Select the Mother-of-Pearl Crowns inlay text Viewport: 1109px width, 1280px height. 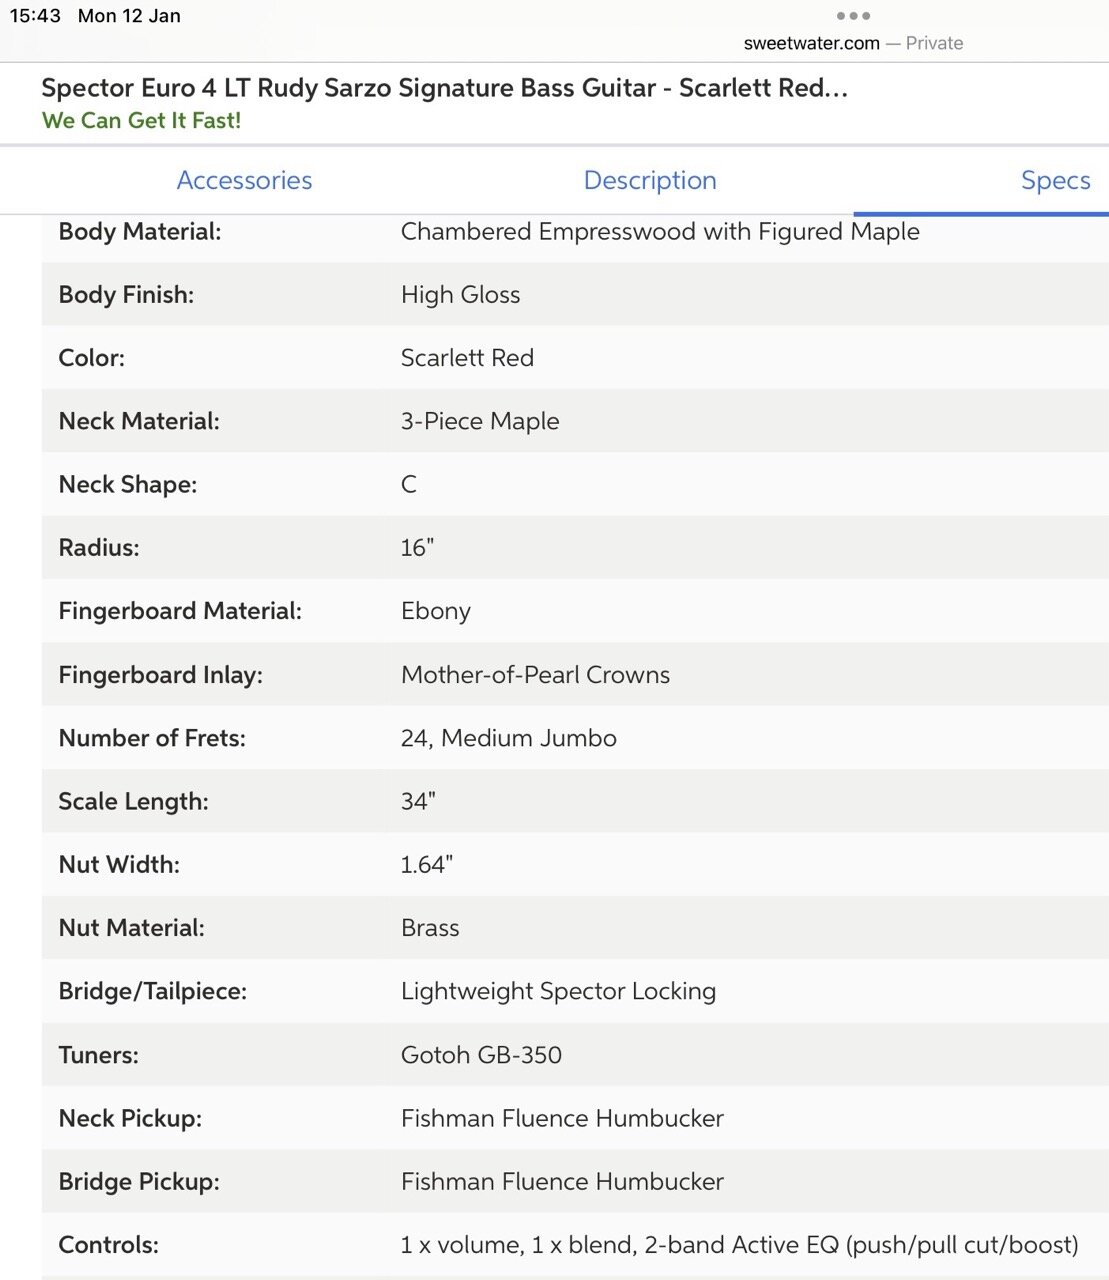535,675
